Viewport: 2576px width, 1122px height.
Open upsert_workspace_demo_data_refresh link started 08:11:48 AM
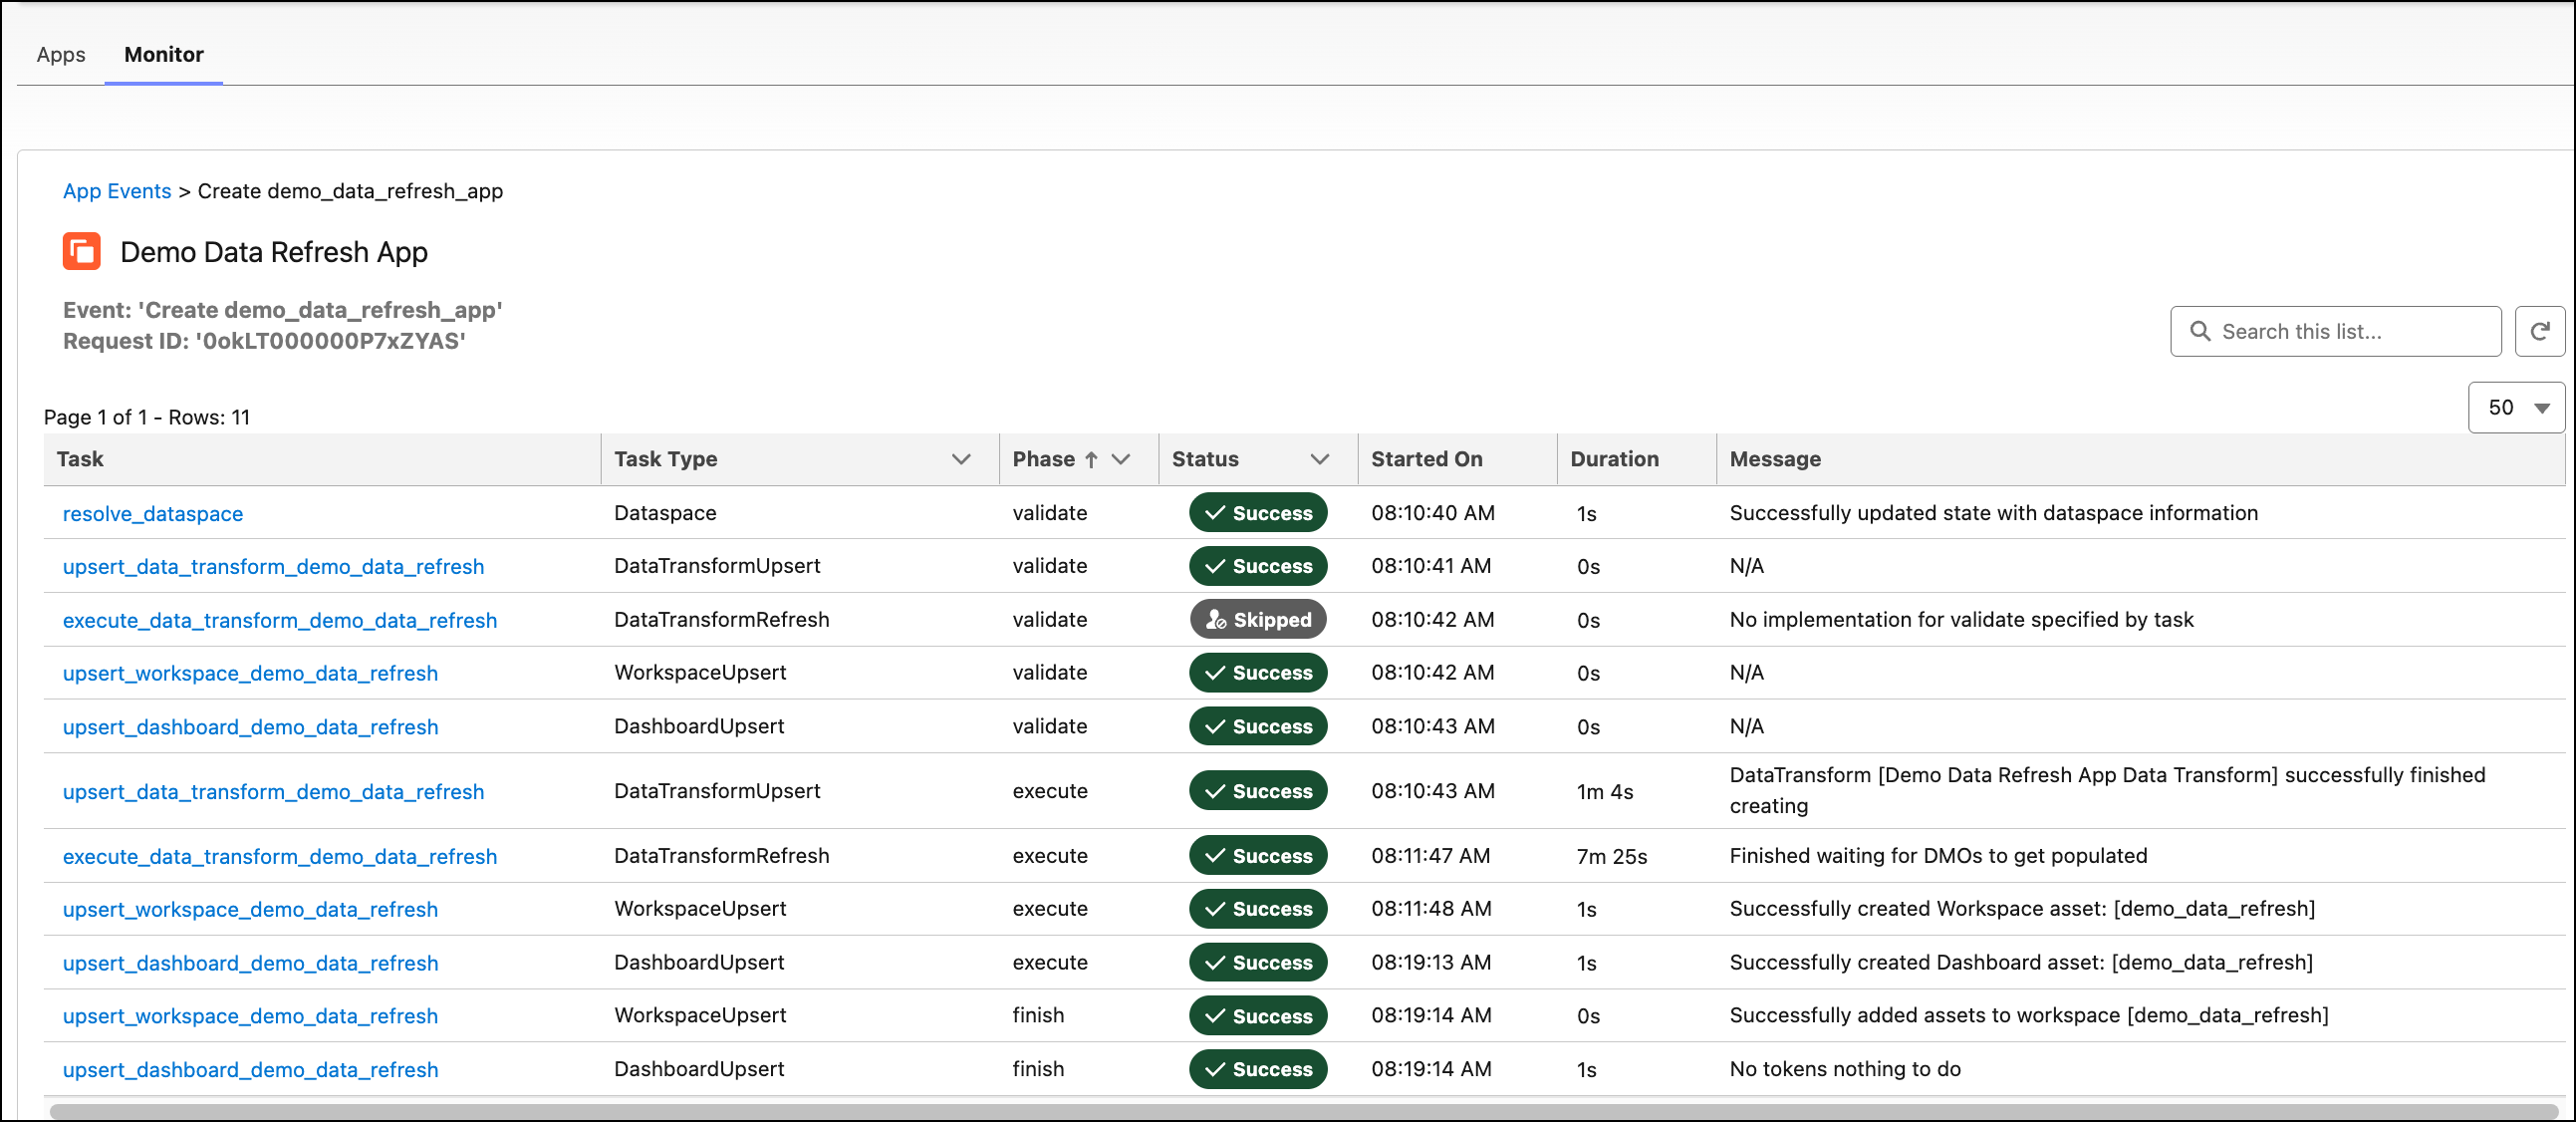[250, 909]
